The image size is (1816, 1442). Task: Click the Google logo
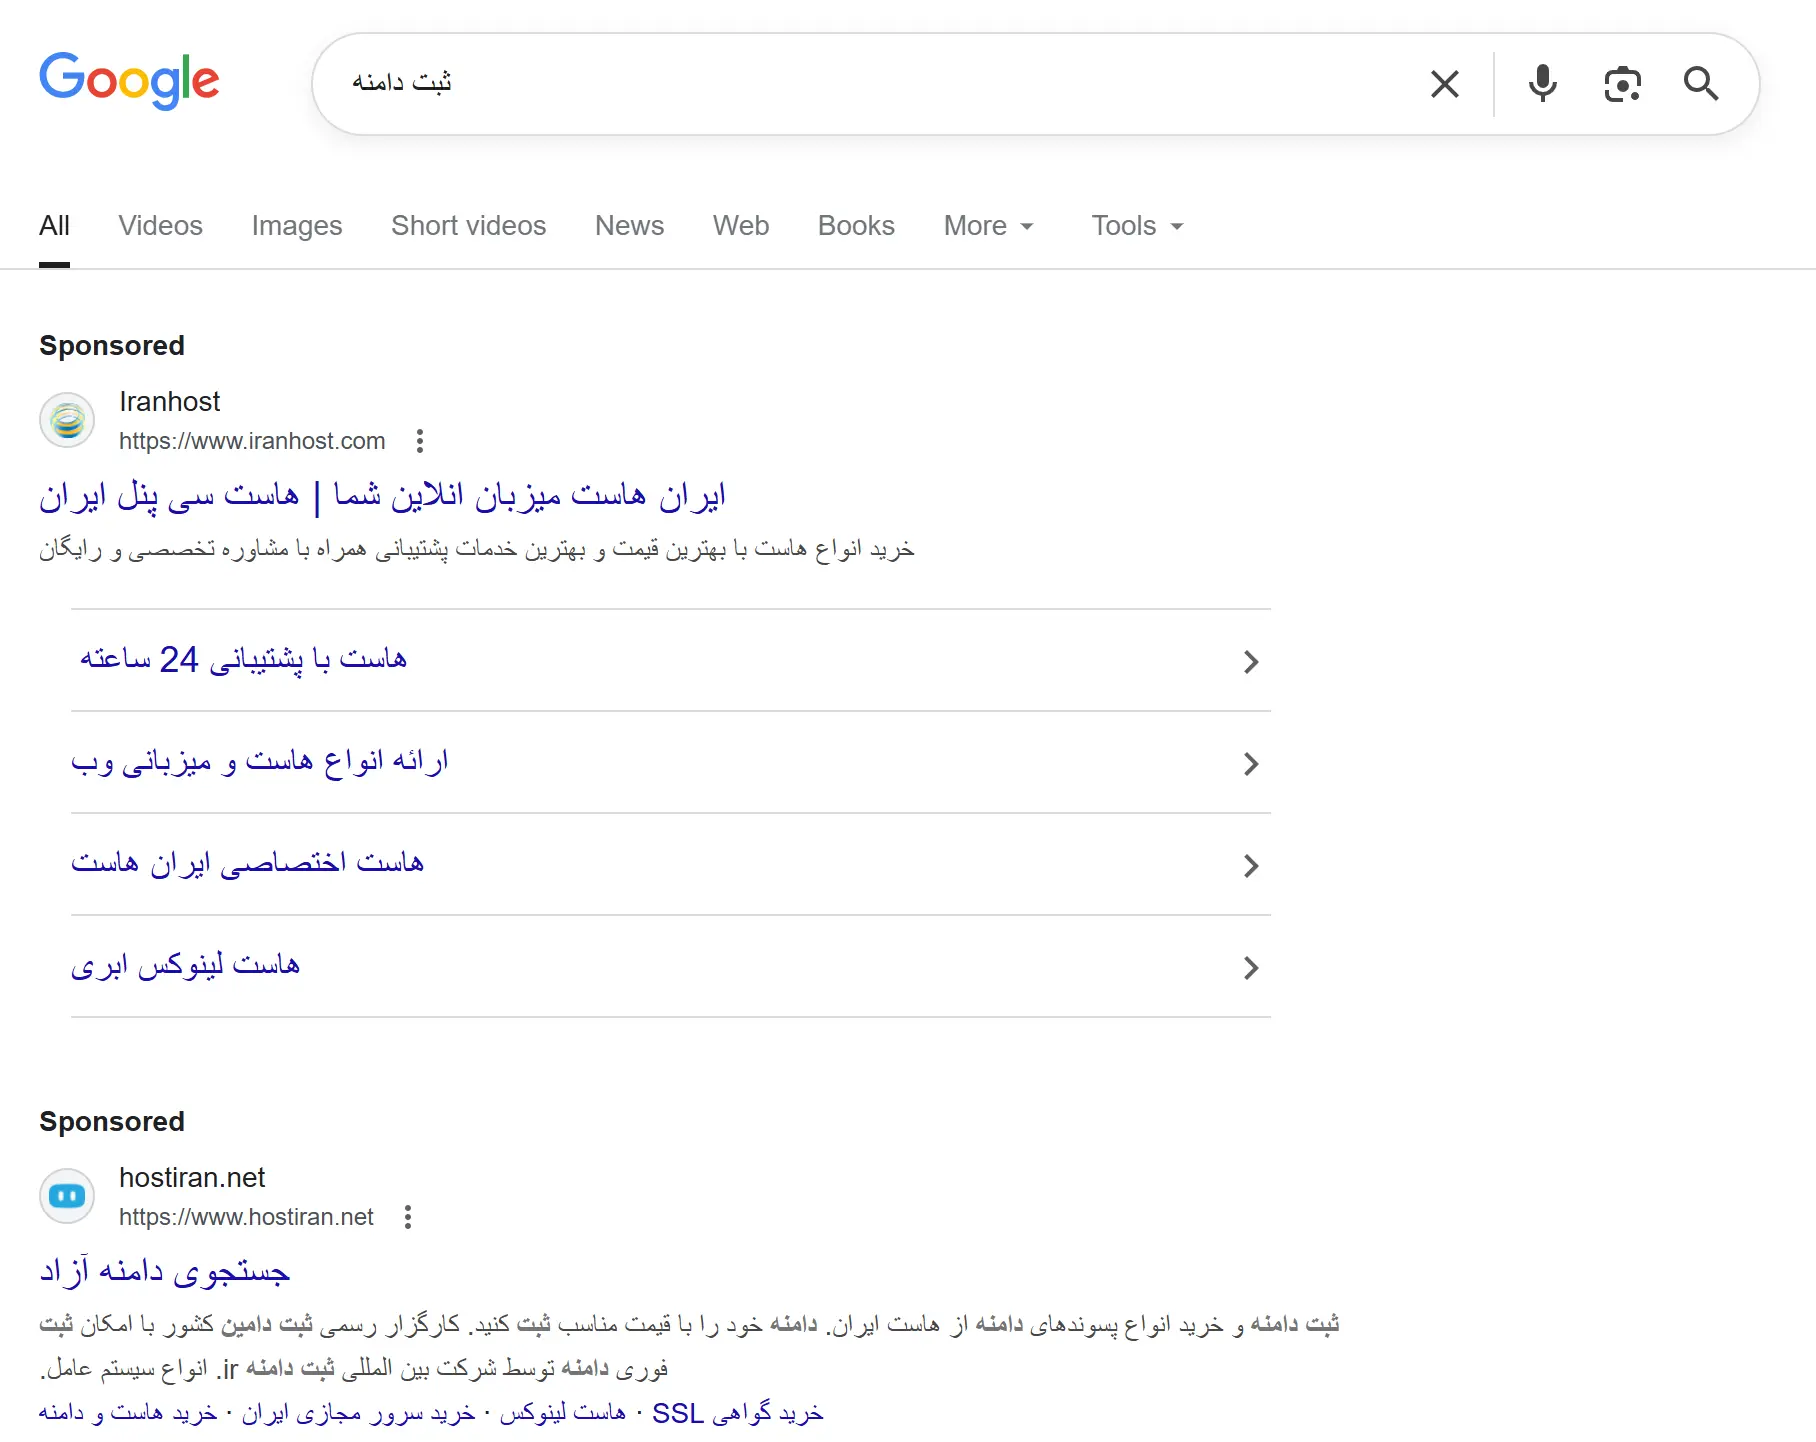[129, 80]
